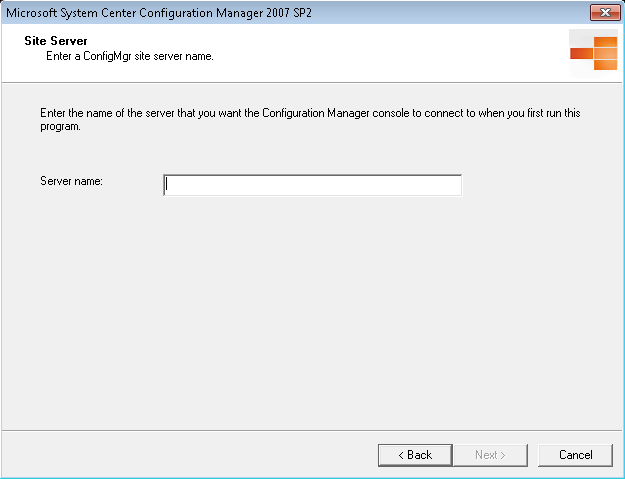The width and height of the screenshot is (625, 479).
Task: Focus the Server name text field
Action: pyautogui.click(x=312, y=185)
